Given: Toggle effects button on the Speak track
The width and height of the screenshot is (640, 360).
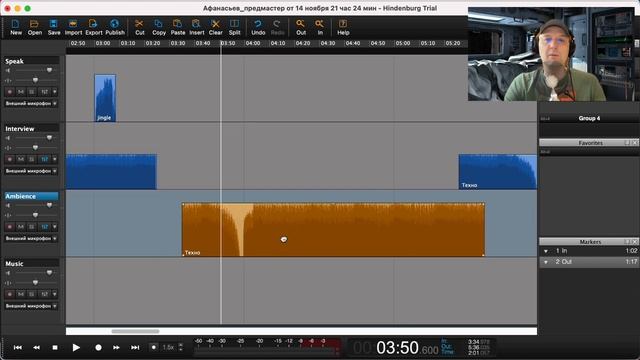Looking at the screenshot, I should coord(44,92).
